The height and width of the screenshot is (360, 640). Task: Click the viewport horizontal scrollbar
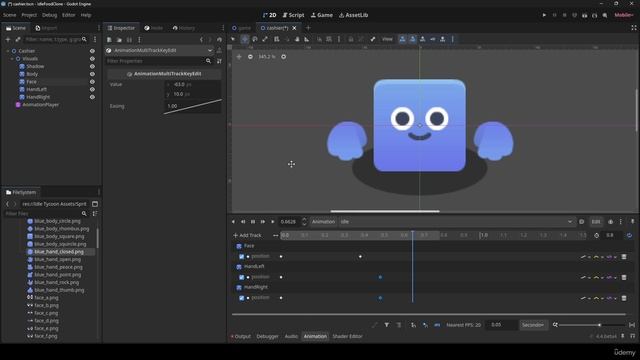385,211
